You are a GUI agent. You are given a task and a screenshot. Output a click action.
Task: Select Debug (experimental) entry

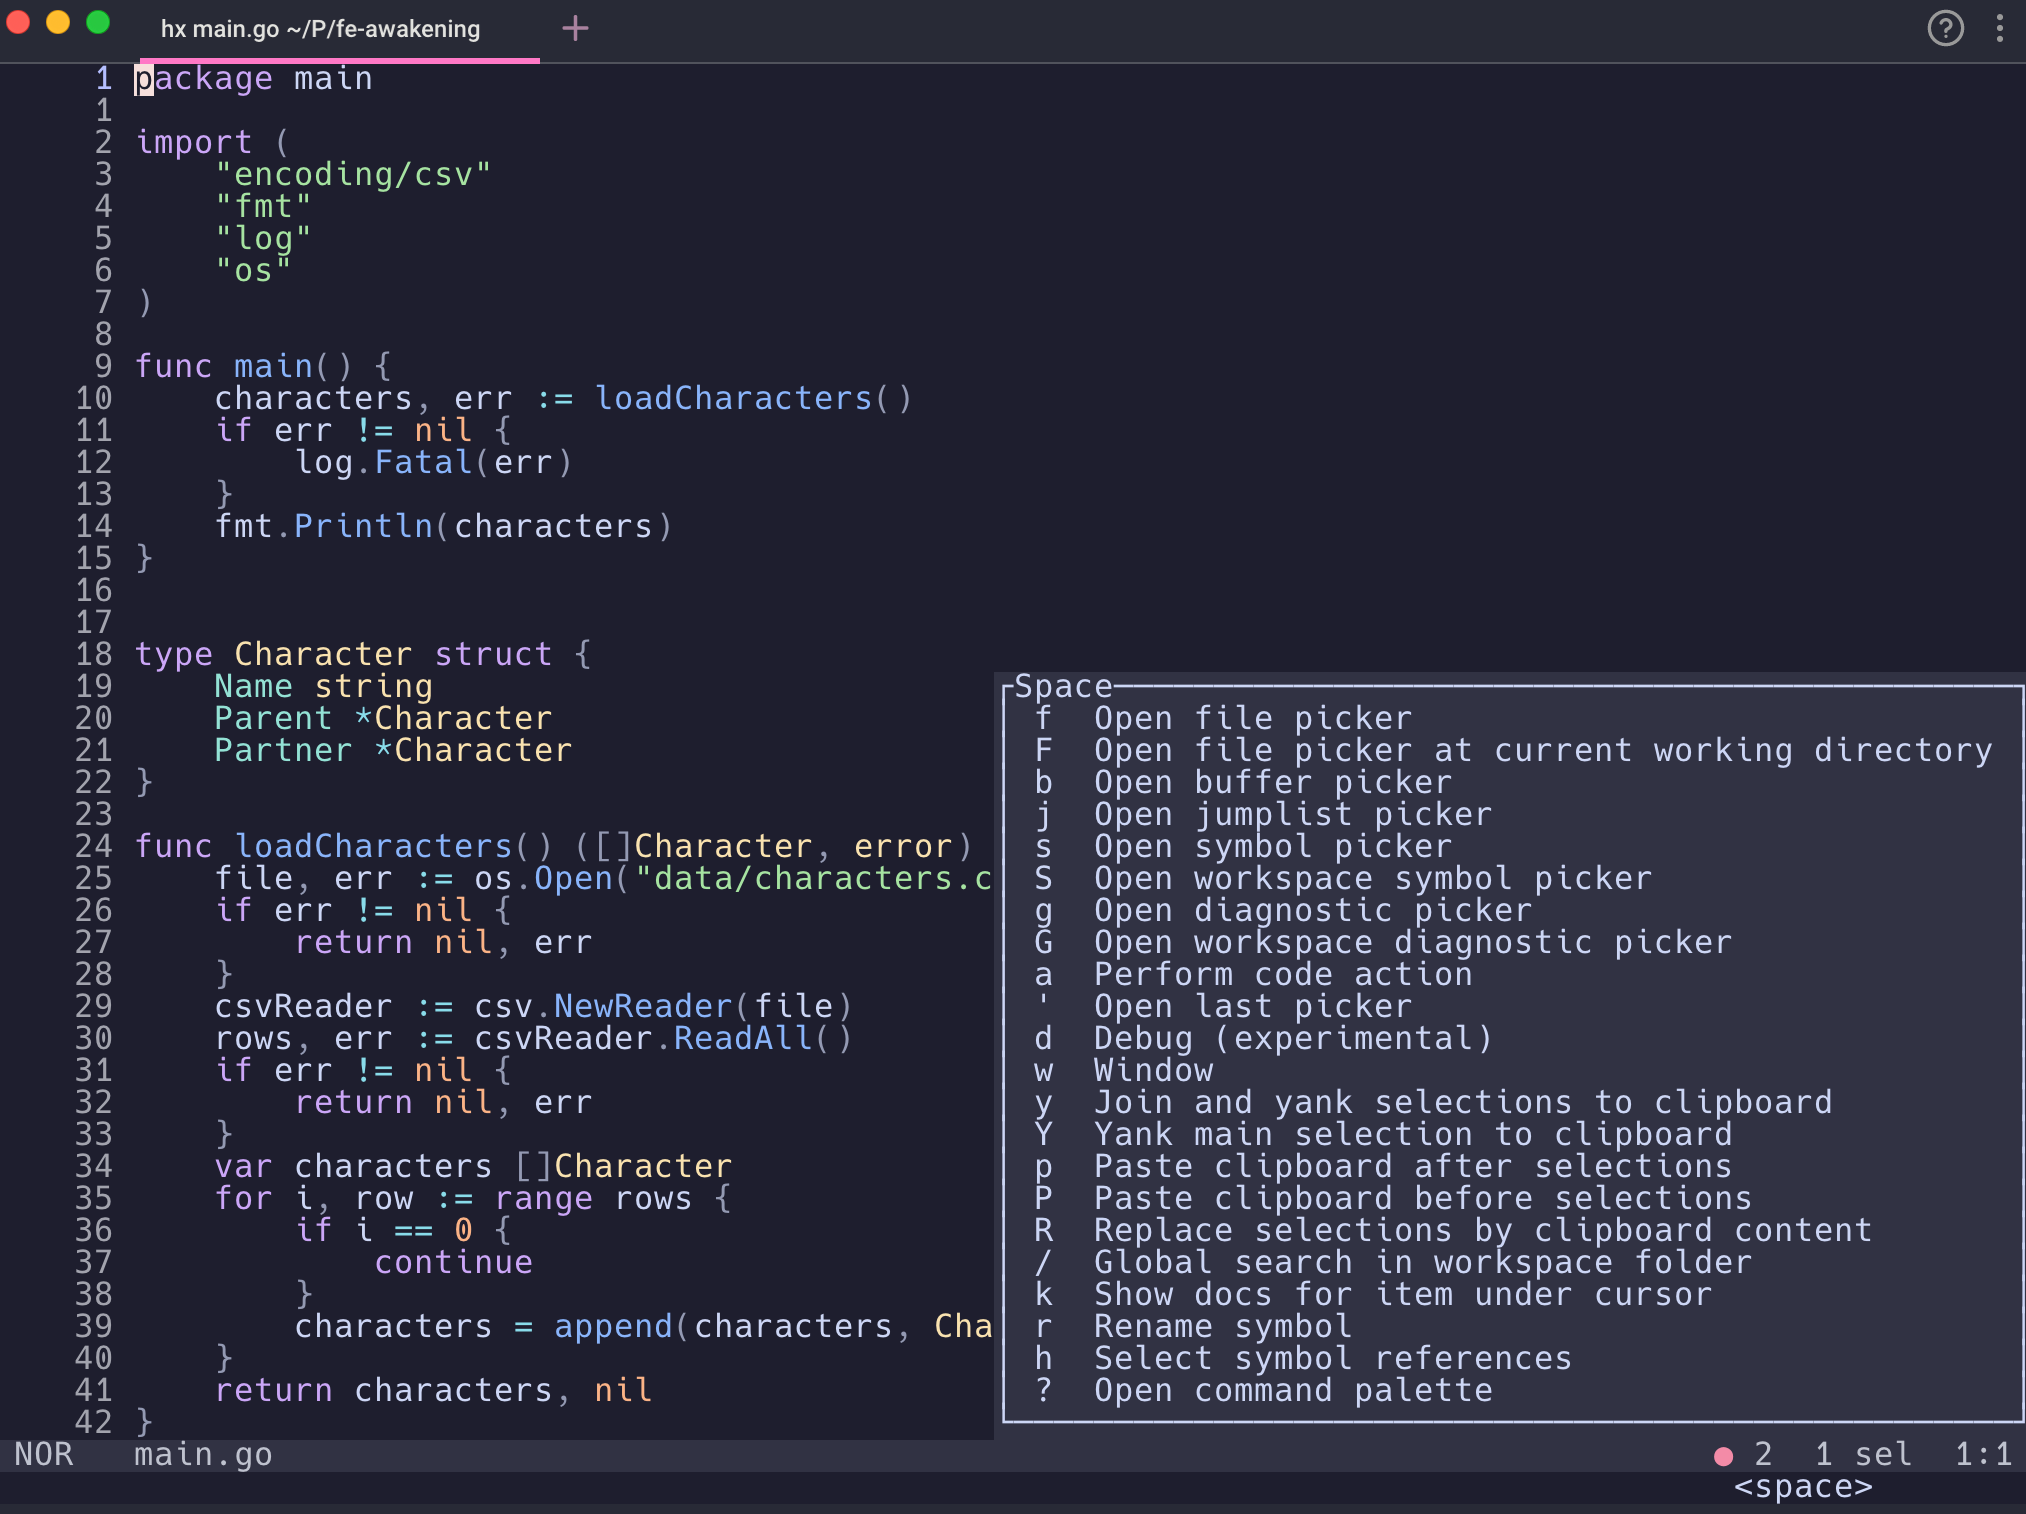click(x=1292, y=1038)
